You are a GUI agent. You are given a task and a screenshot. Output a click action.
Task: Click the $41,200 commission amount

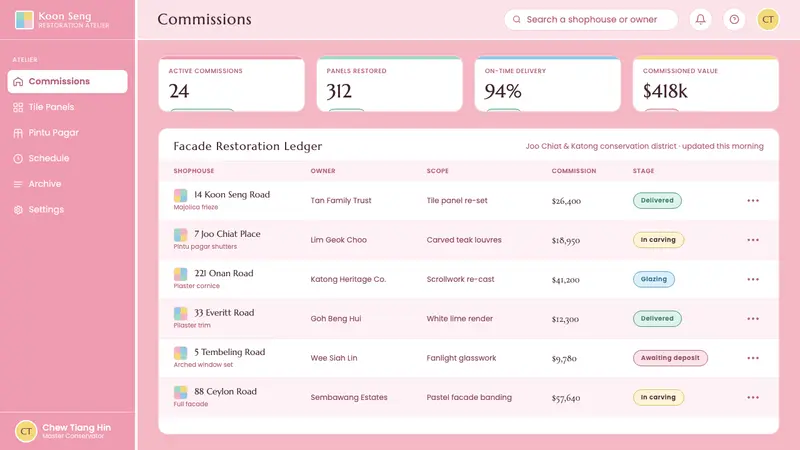(565, 280)
